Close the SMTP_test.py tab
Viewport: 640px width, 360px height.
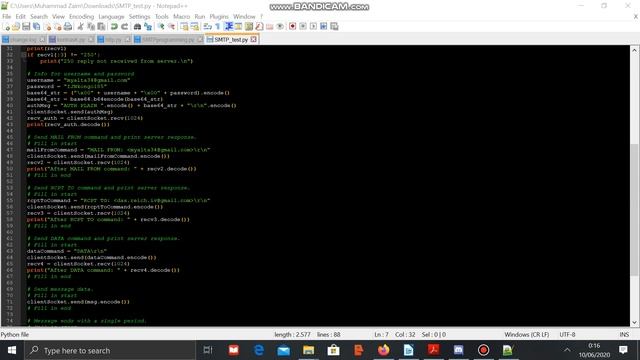(253, 40)
